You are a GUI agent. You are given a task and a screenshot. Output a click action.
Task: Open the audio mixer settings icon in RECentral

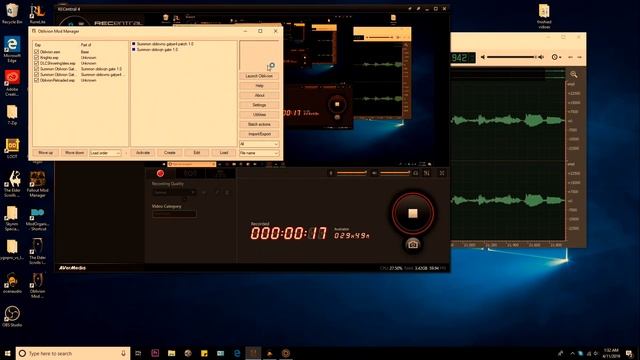coord(427,173)
